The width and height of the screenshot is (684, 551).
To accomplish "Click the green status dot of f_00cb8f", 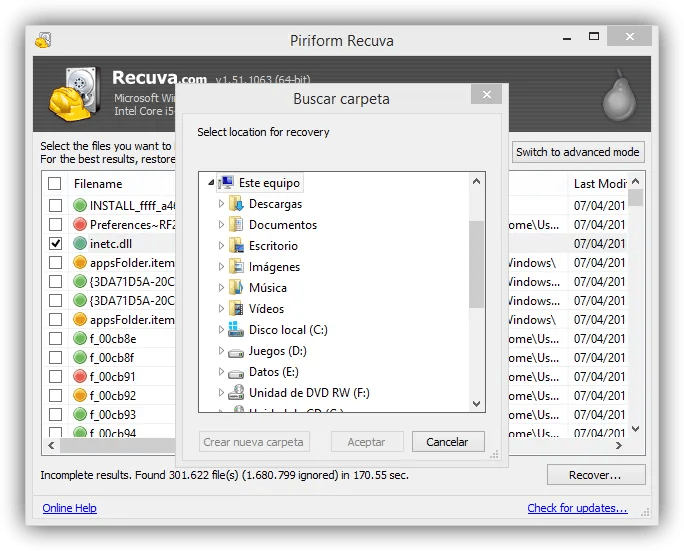I will 79,357.
